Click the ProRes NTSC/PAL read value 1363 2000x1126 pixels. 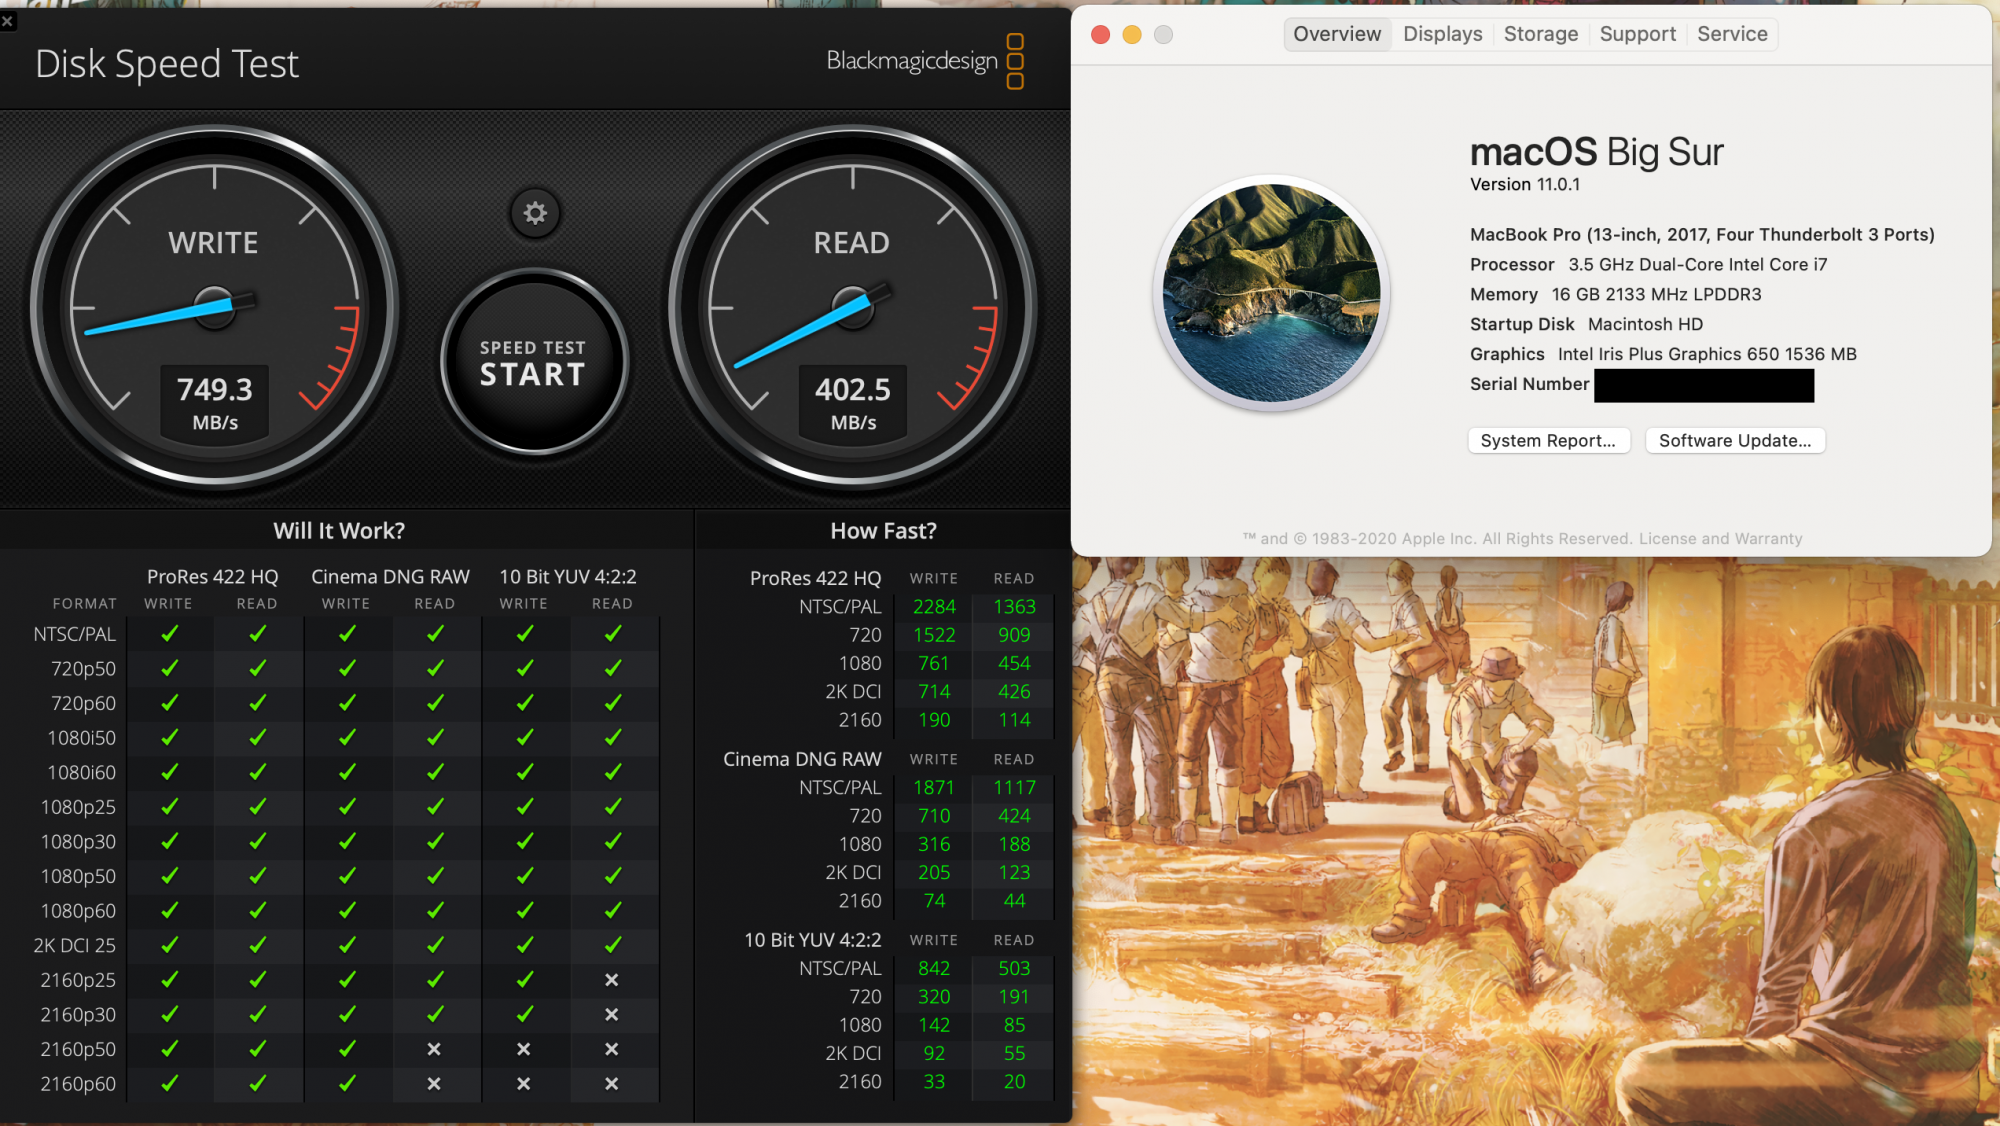(x=1014, y=607)
